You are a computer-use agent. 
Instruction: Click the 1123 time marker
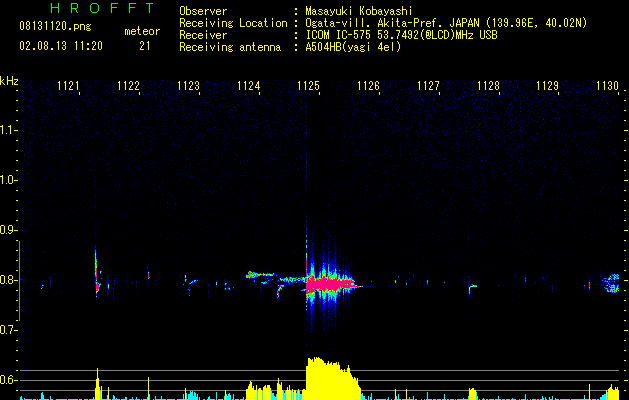click(188, 86)
